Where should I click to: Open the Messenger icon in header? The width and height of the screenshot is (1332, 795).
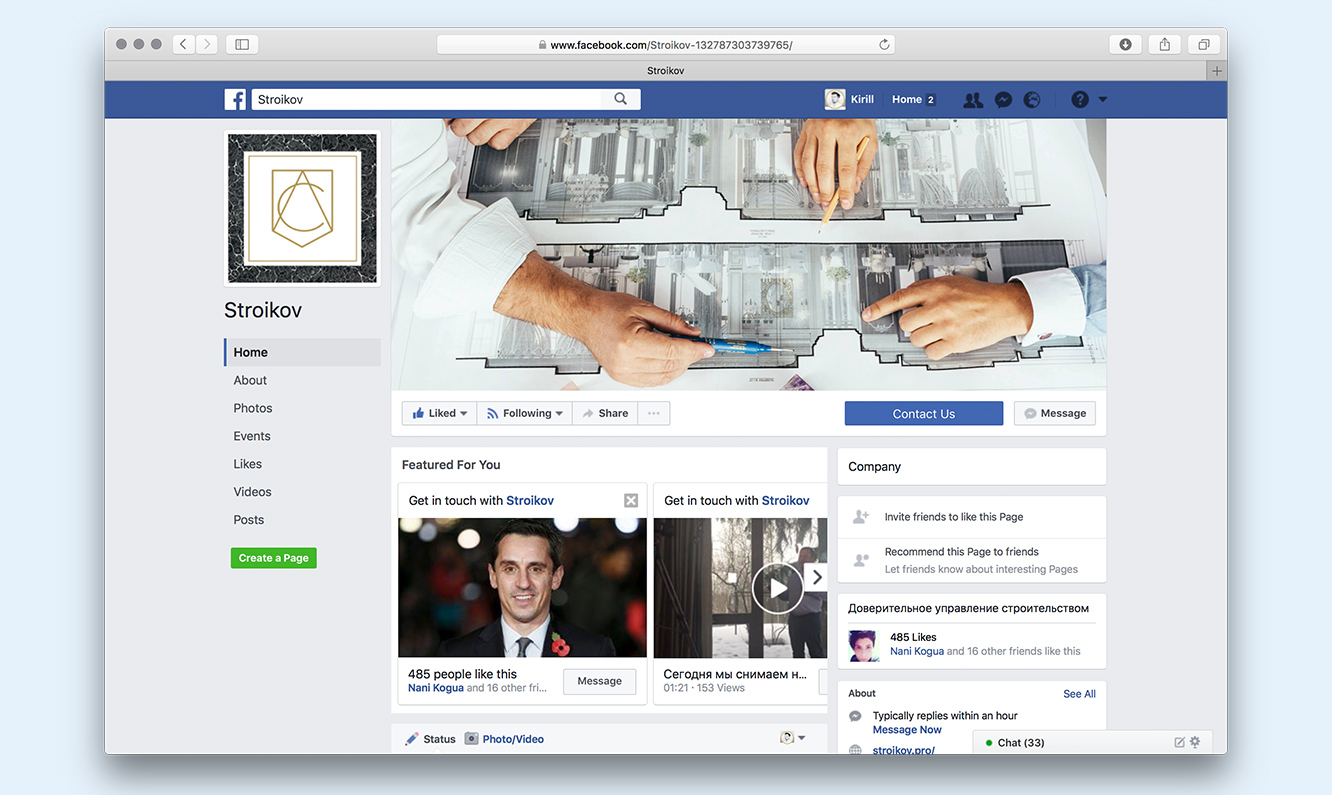click(1003, 100)
